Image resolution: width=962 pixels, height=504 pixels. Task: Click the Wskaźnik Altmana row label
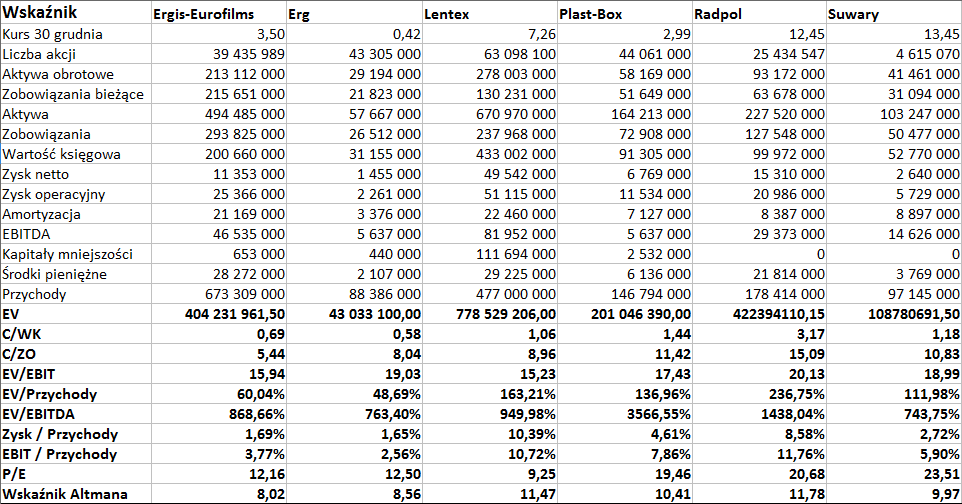click(75, 494)
